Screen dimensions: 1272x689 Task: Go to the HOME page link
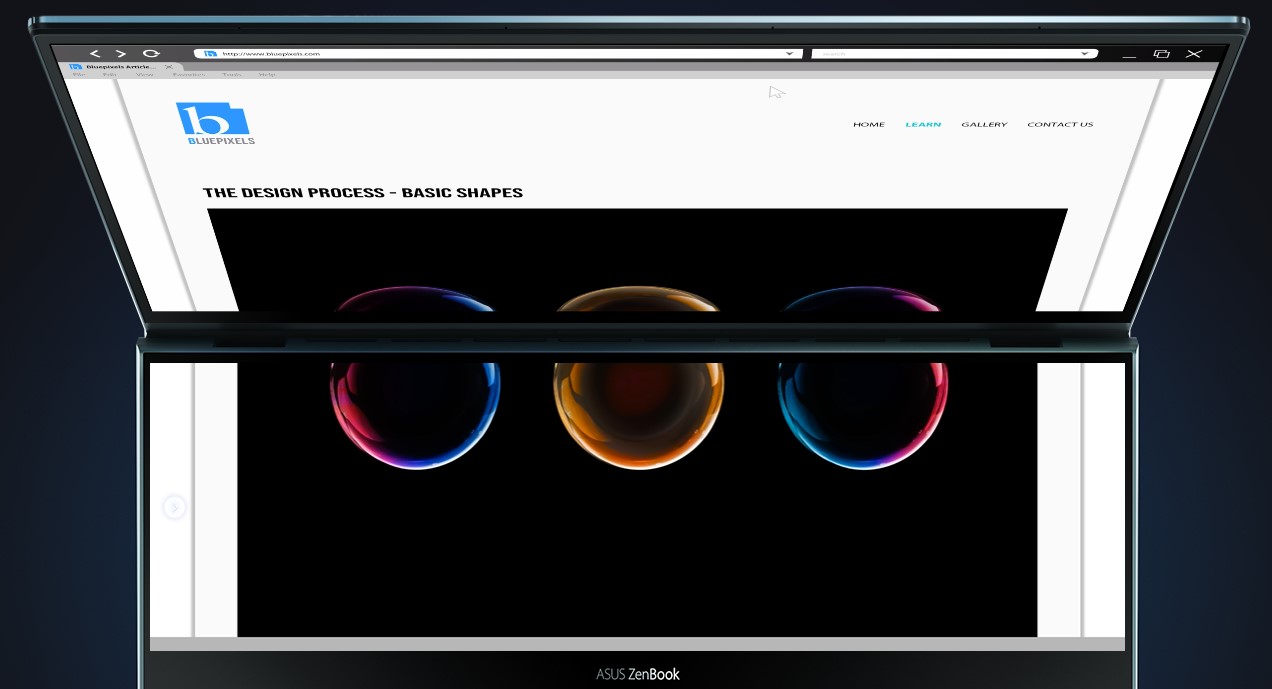coord(868,125)
